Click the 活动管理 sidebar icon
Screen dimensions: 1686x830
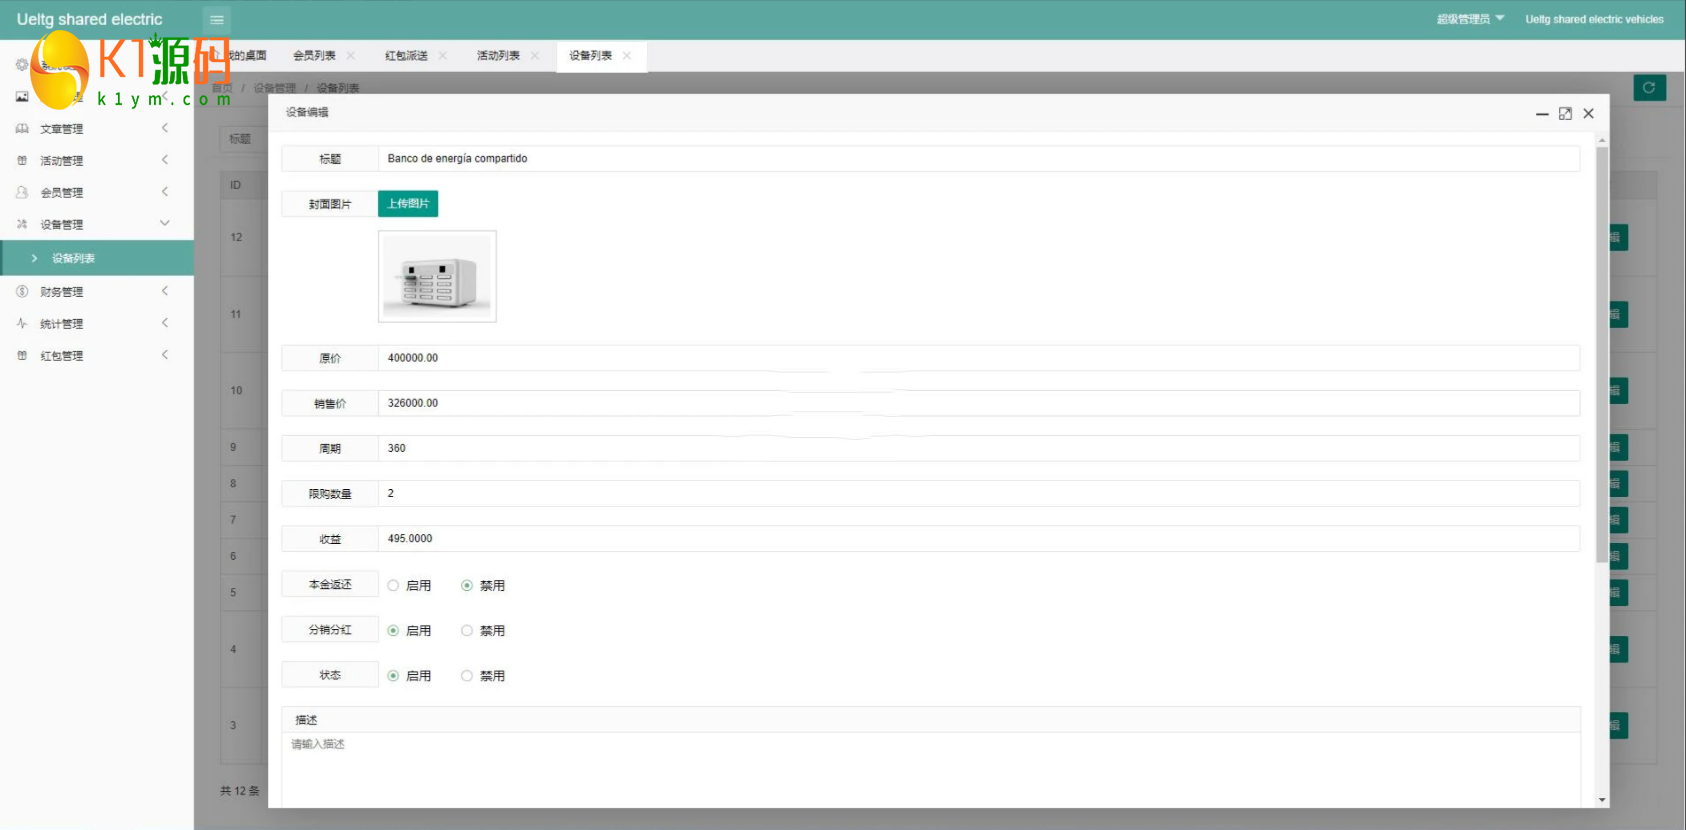tap(22, 161)
